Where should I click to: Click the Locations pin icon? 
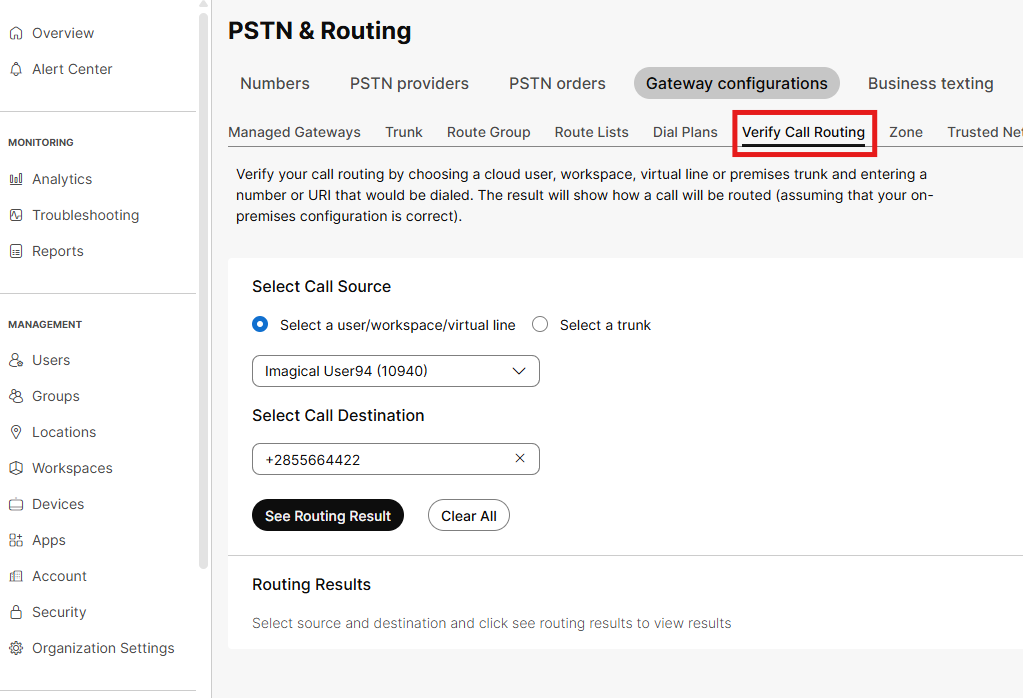point(16,432)
